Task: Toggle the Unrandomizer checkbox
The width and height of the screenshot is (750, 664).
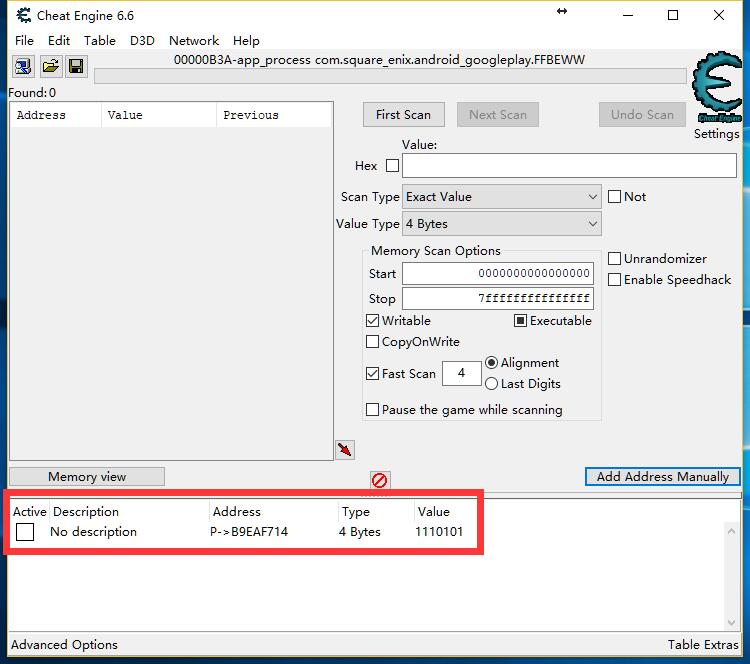Action: (615, 259)
